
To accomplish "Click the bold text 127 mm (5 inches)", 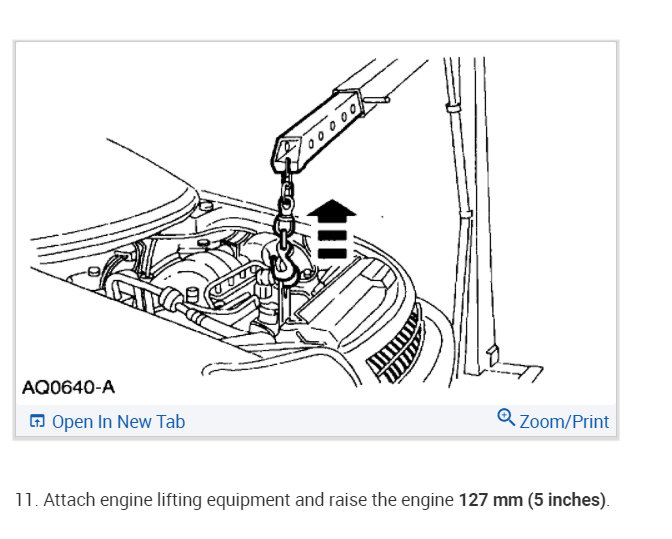I will pyautogui.click(x=533, y=500).
